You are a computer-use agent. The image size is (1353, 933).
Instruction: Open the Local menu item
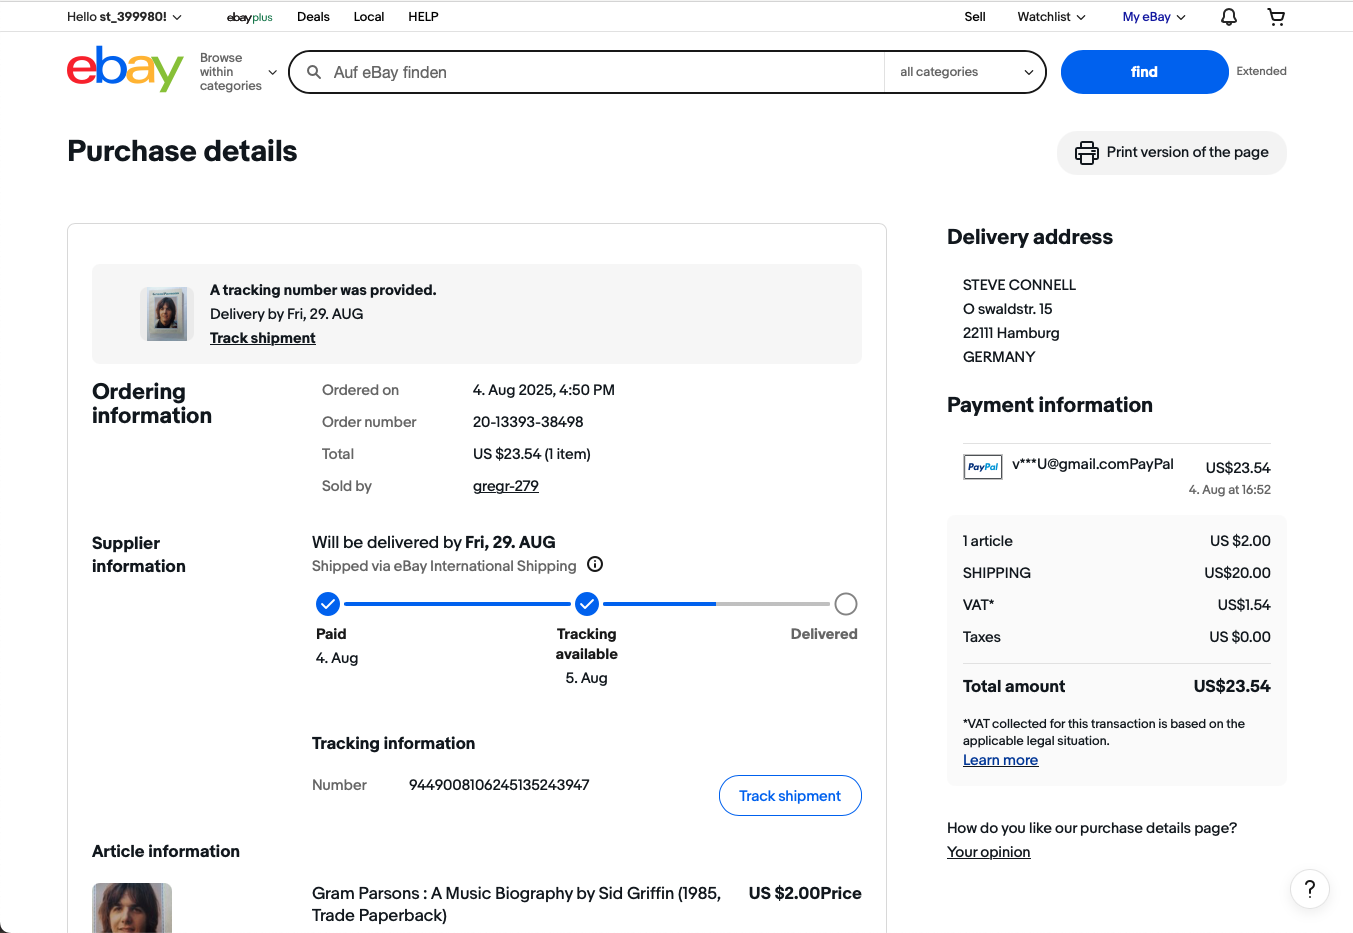pos(369,17)
